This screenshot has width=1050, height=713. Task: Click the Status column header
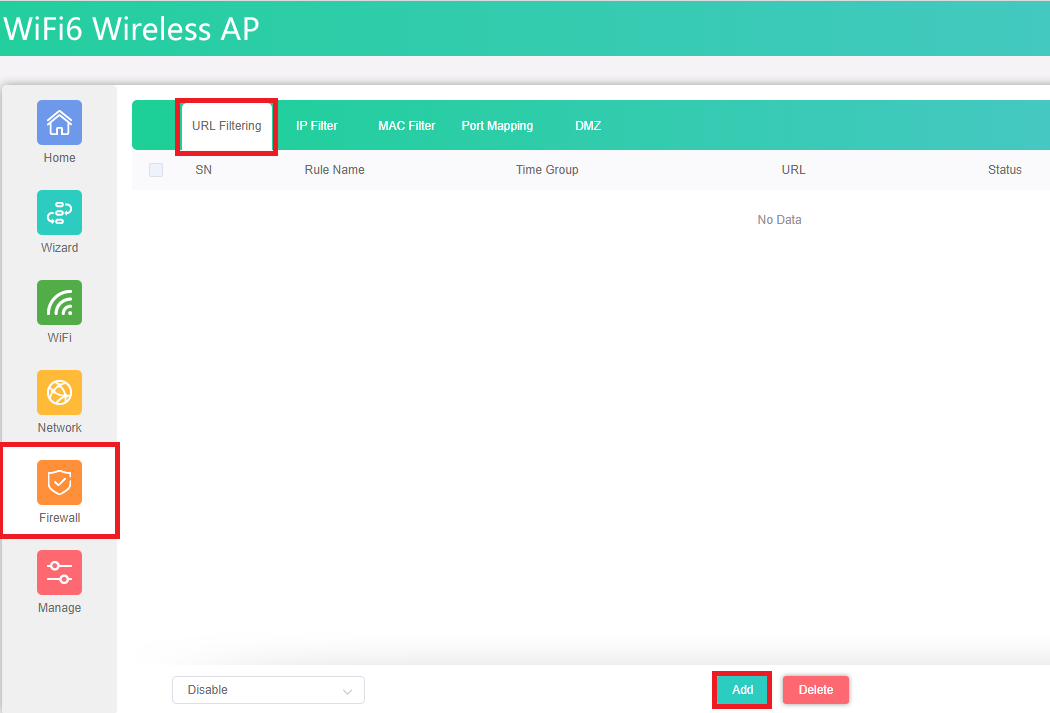point(1004,170)
